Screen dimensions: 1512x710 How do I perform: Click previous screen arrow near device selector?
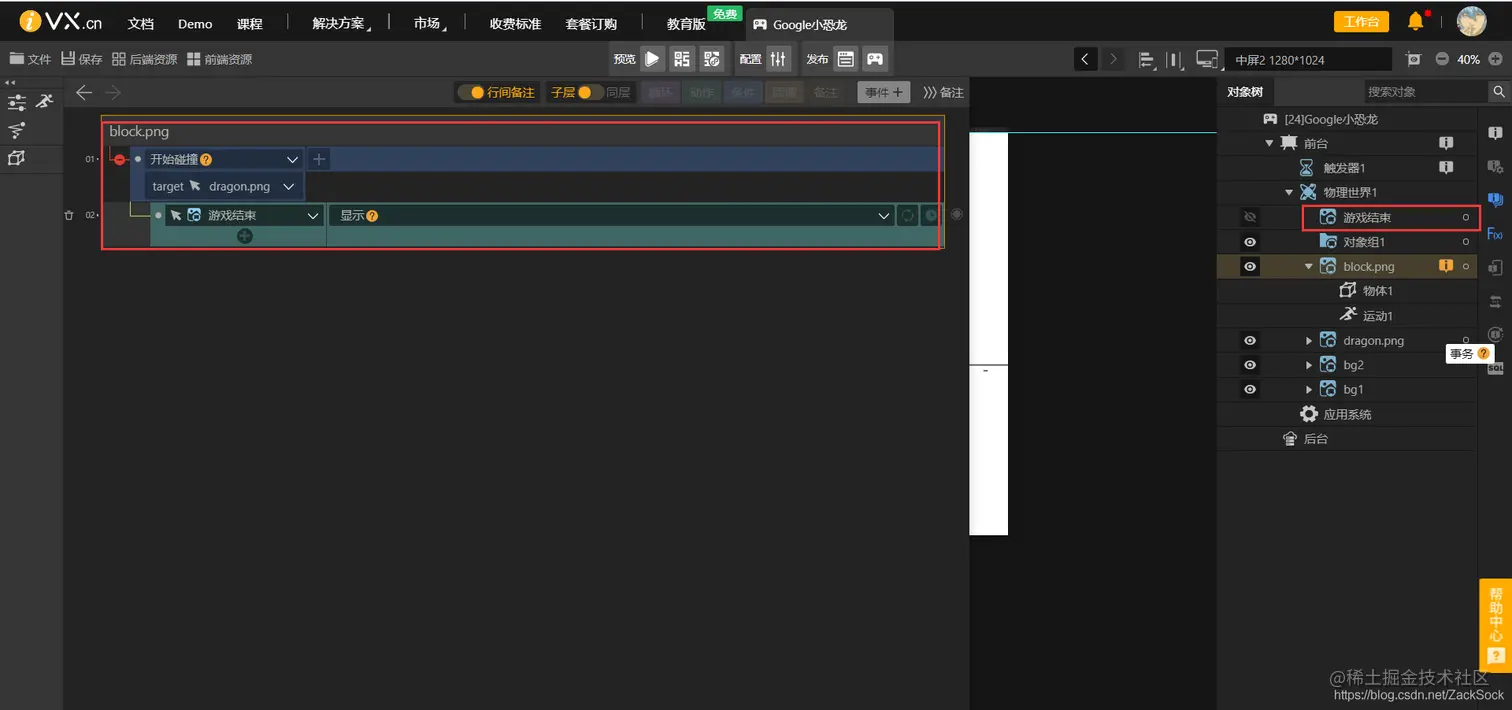1086,59
